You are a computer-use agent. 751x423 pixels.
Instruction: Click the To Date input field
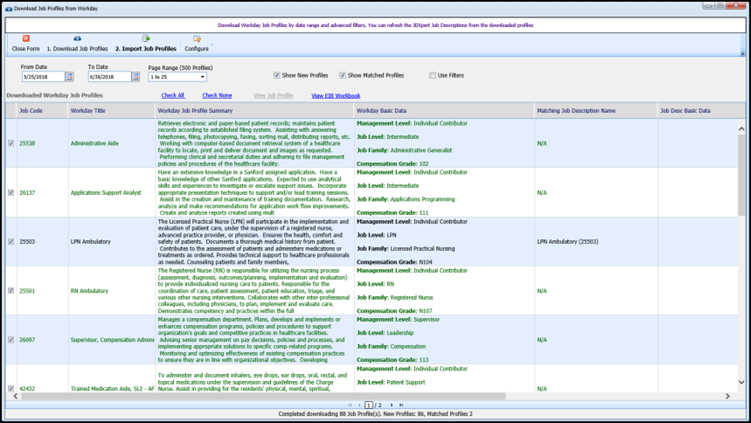110,77
